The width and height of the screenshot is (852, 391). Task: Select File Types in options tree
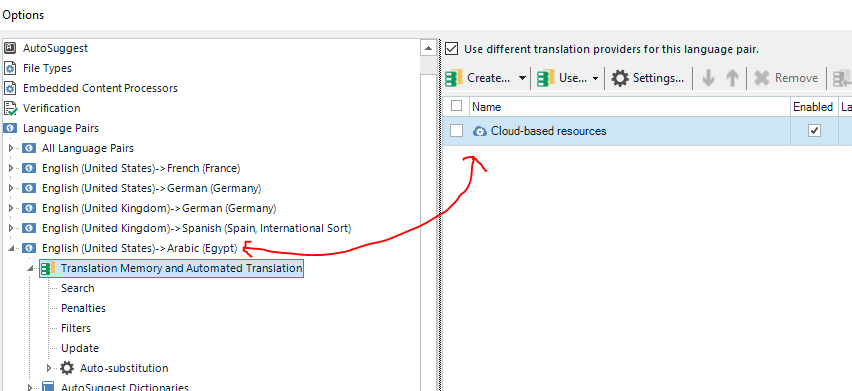point(47,68)
